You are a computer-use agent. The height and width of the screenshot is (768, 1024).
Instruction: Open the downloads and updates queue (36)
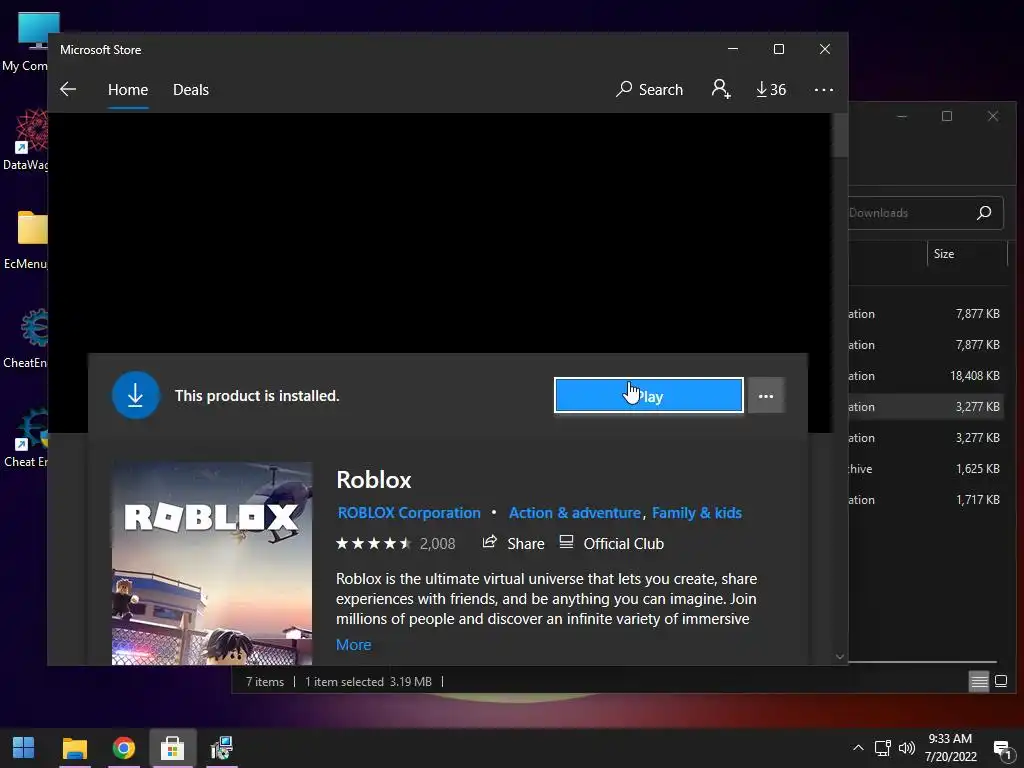[771, 89]
